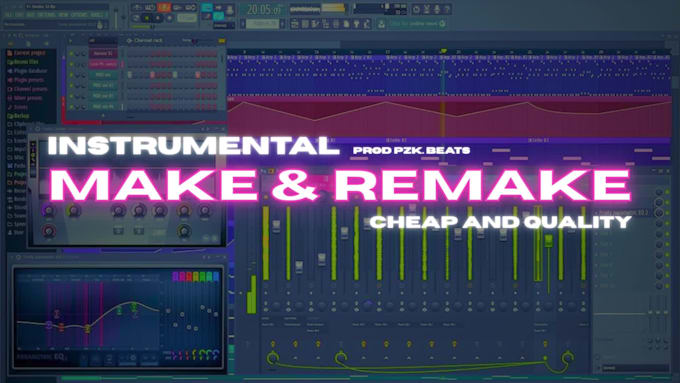Open Mixer presets folder in browser
The image size is (680, 383).
[x=25, y=98]
